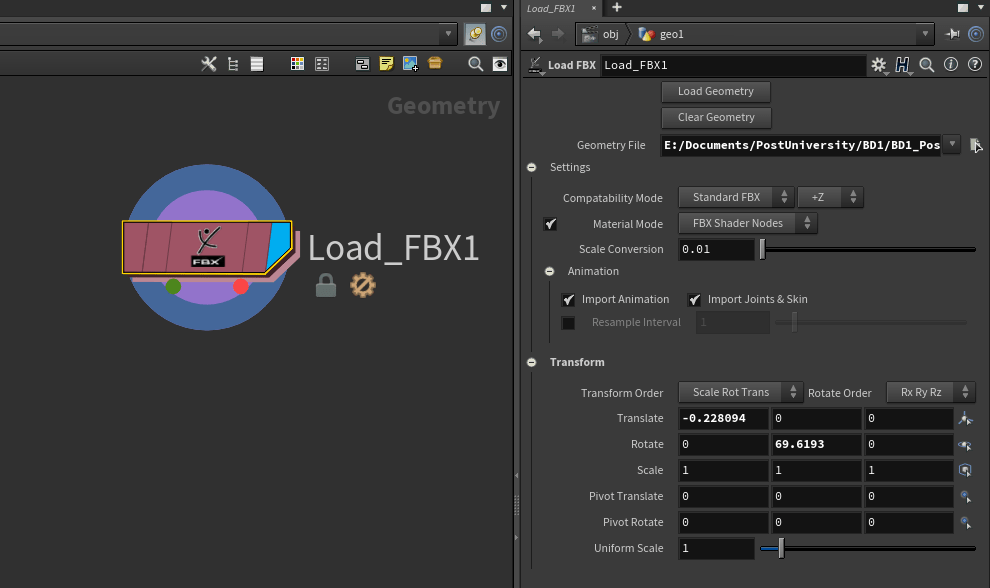The image size is (990, 588).
Task: Disable the Import Animation checkbox
Action: (568, 299)
